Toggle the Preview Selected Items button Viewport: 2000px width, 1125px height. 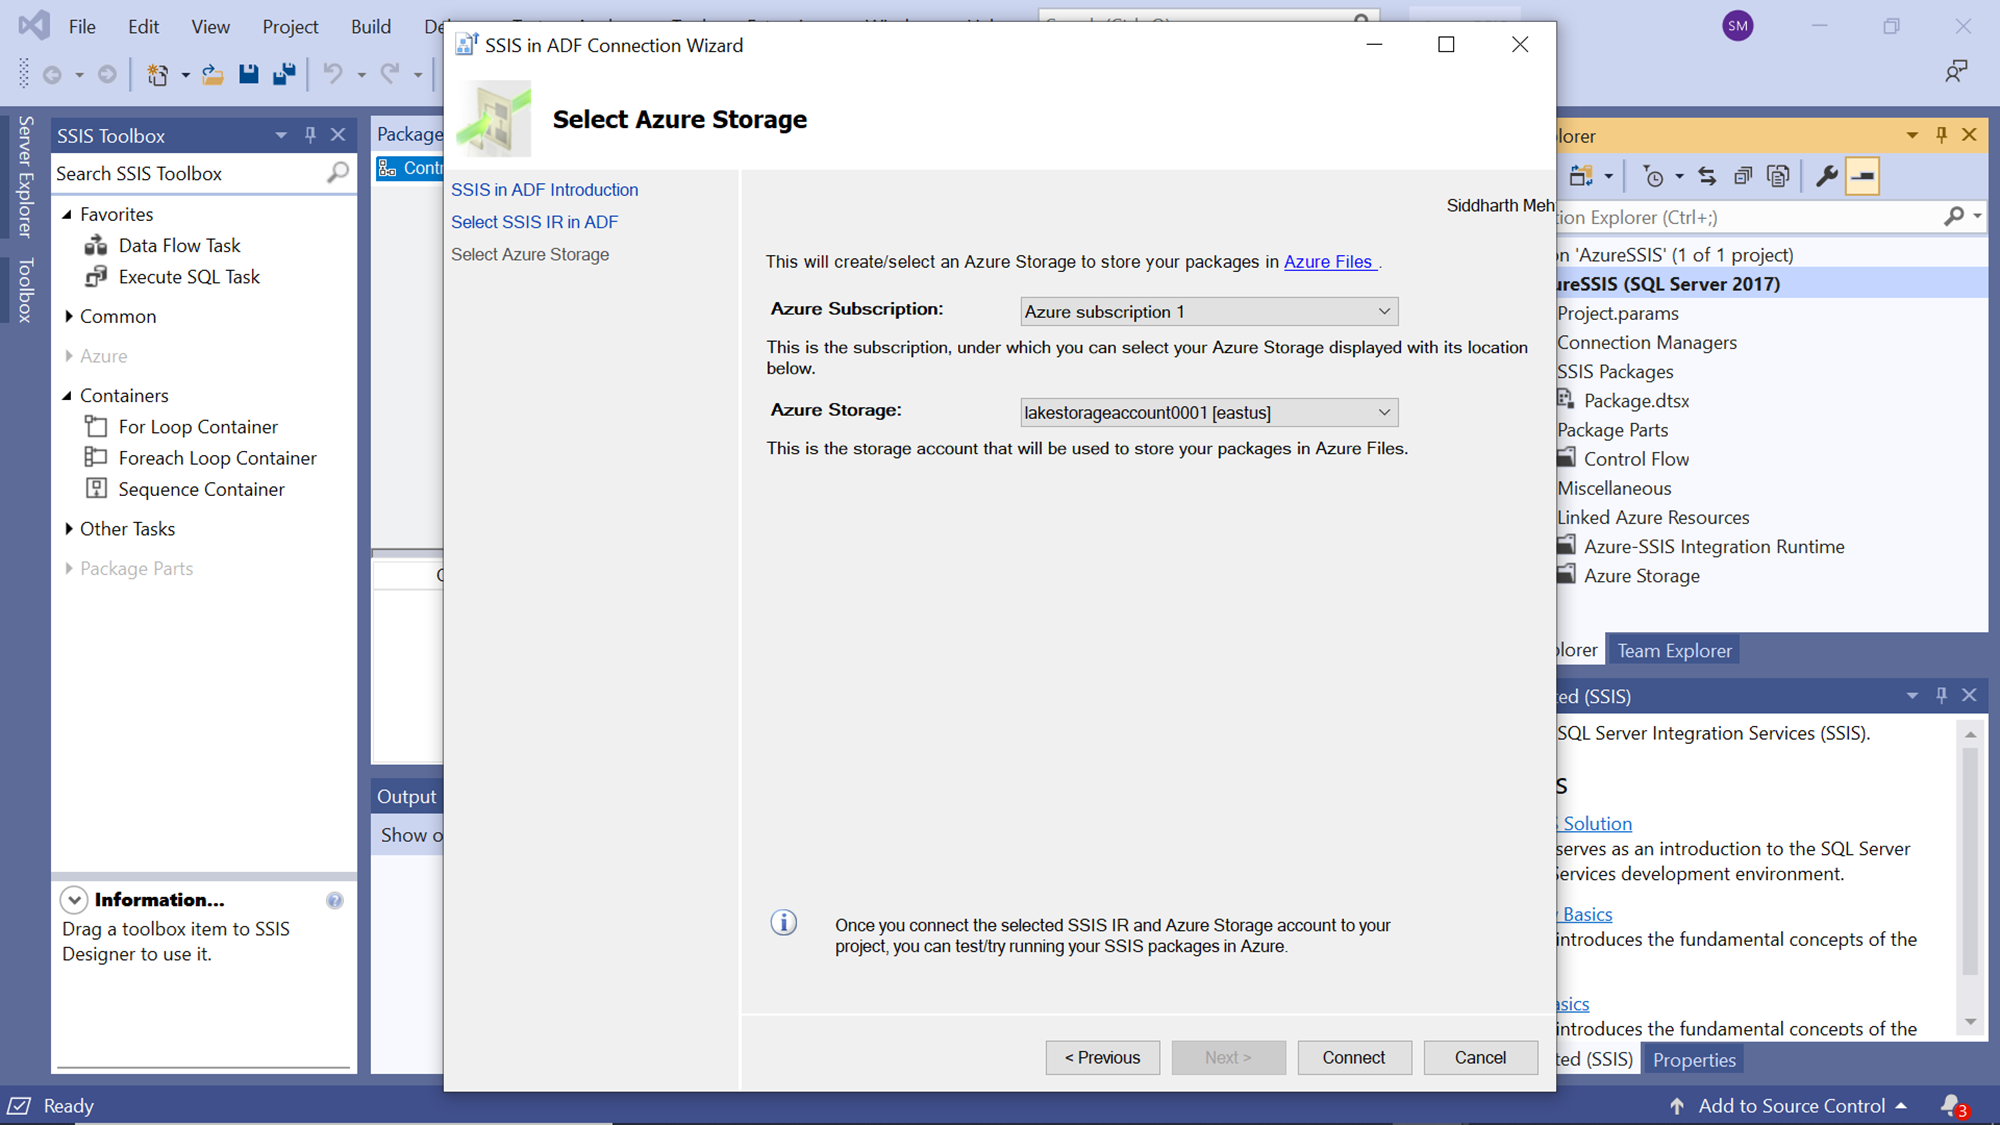[1862, 176]
